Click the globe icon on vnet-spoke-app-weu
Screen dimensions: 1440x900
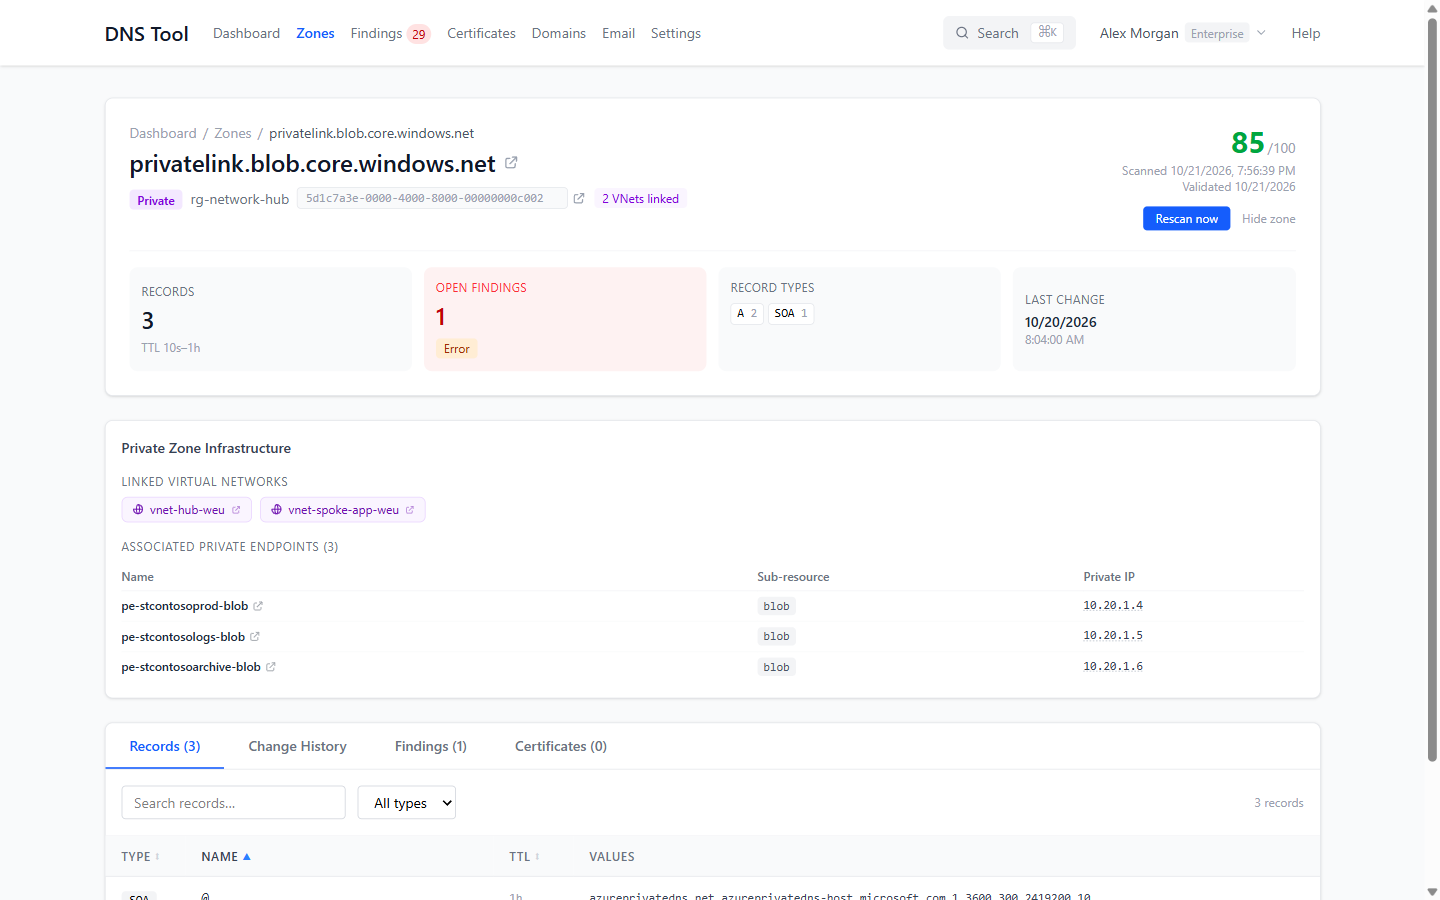point(277,510)
